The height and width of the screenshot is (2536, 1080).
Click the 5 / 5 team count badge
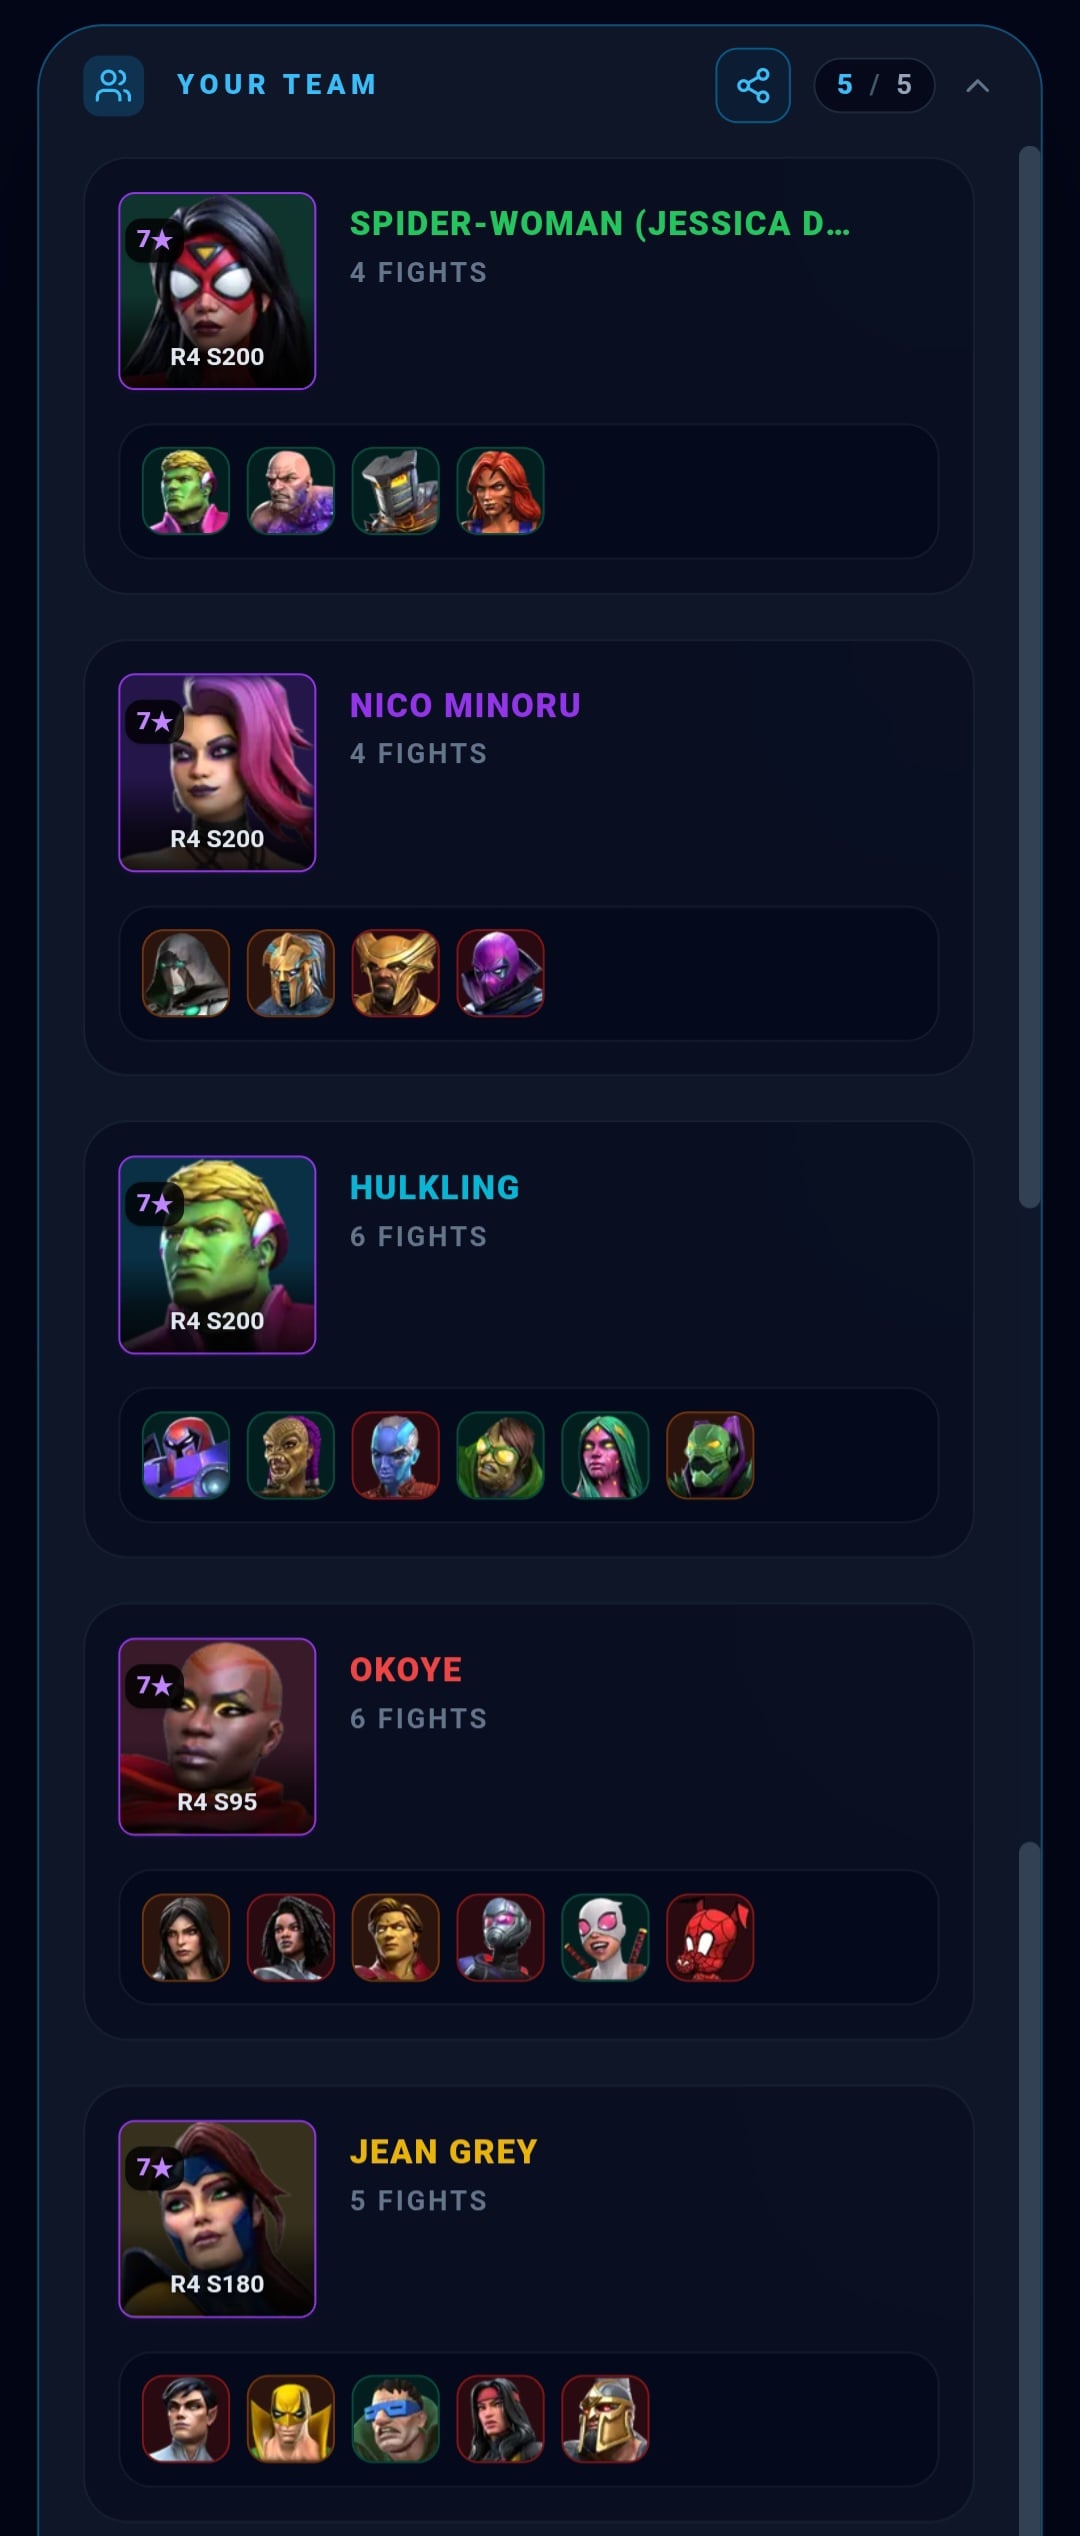point(874,86)
